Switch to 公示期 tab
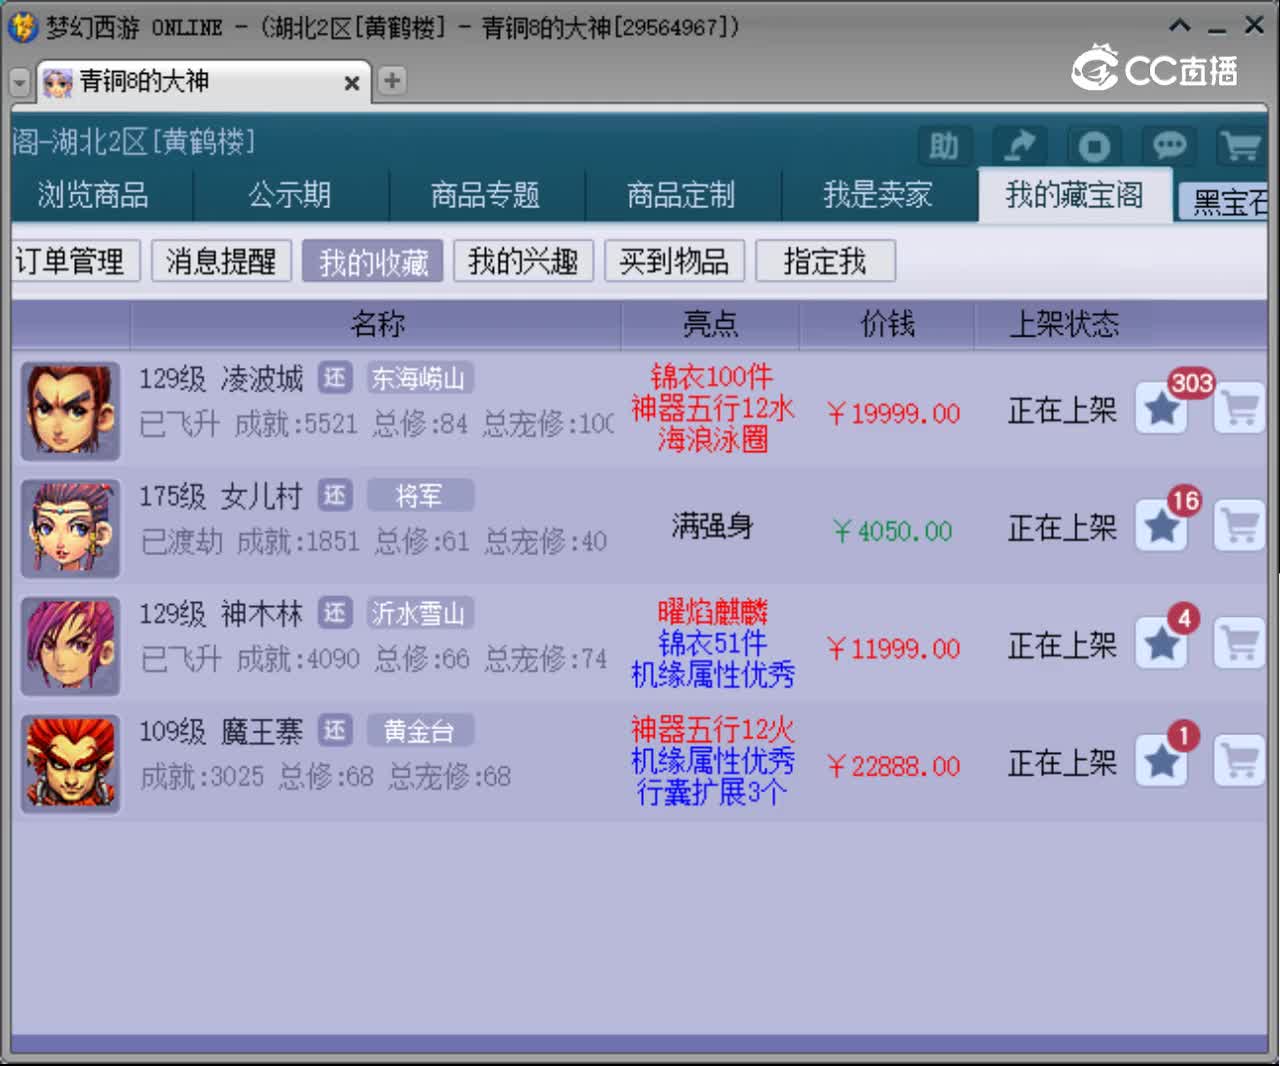Viewport: 1280px width, 1066px height. tap(290, 195)
